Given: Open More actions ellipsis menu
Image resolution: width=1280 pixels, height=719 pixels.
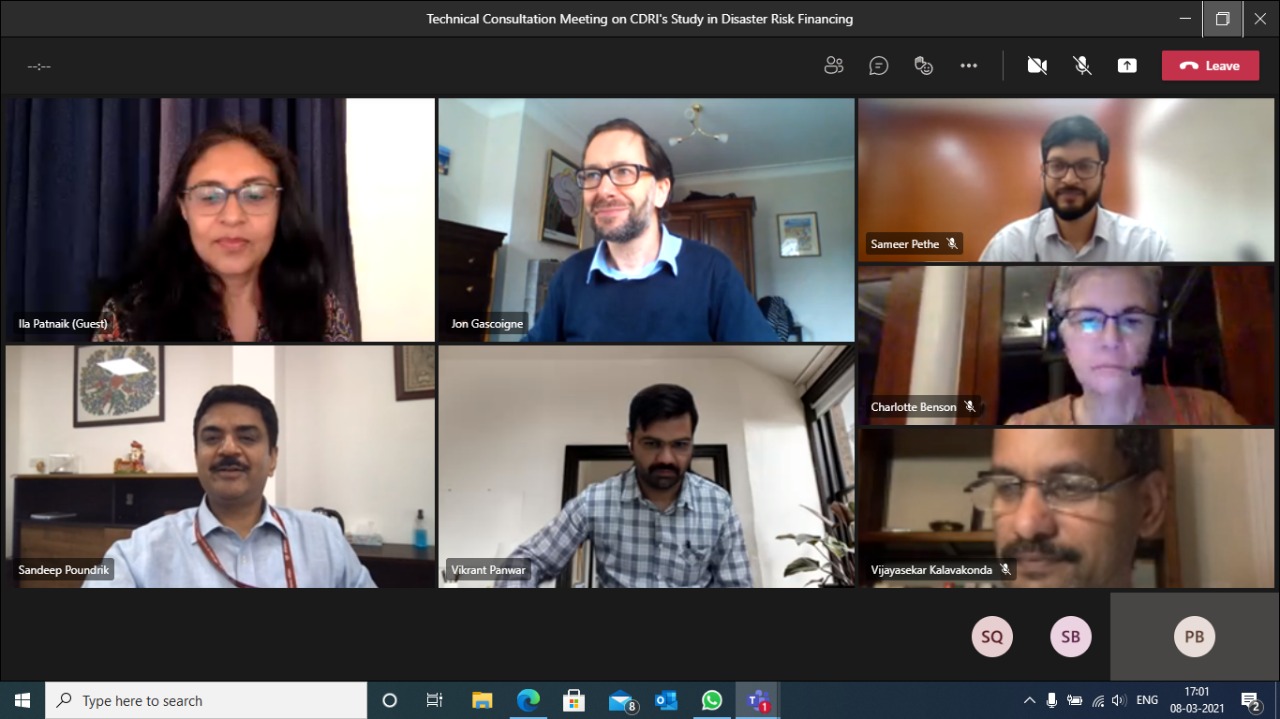Looking at the screenshot, I should 969,66.
